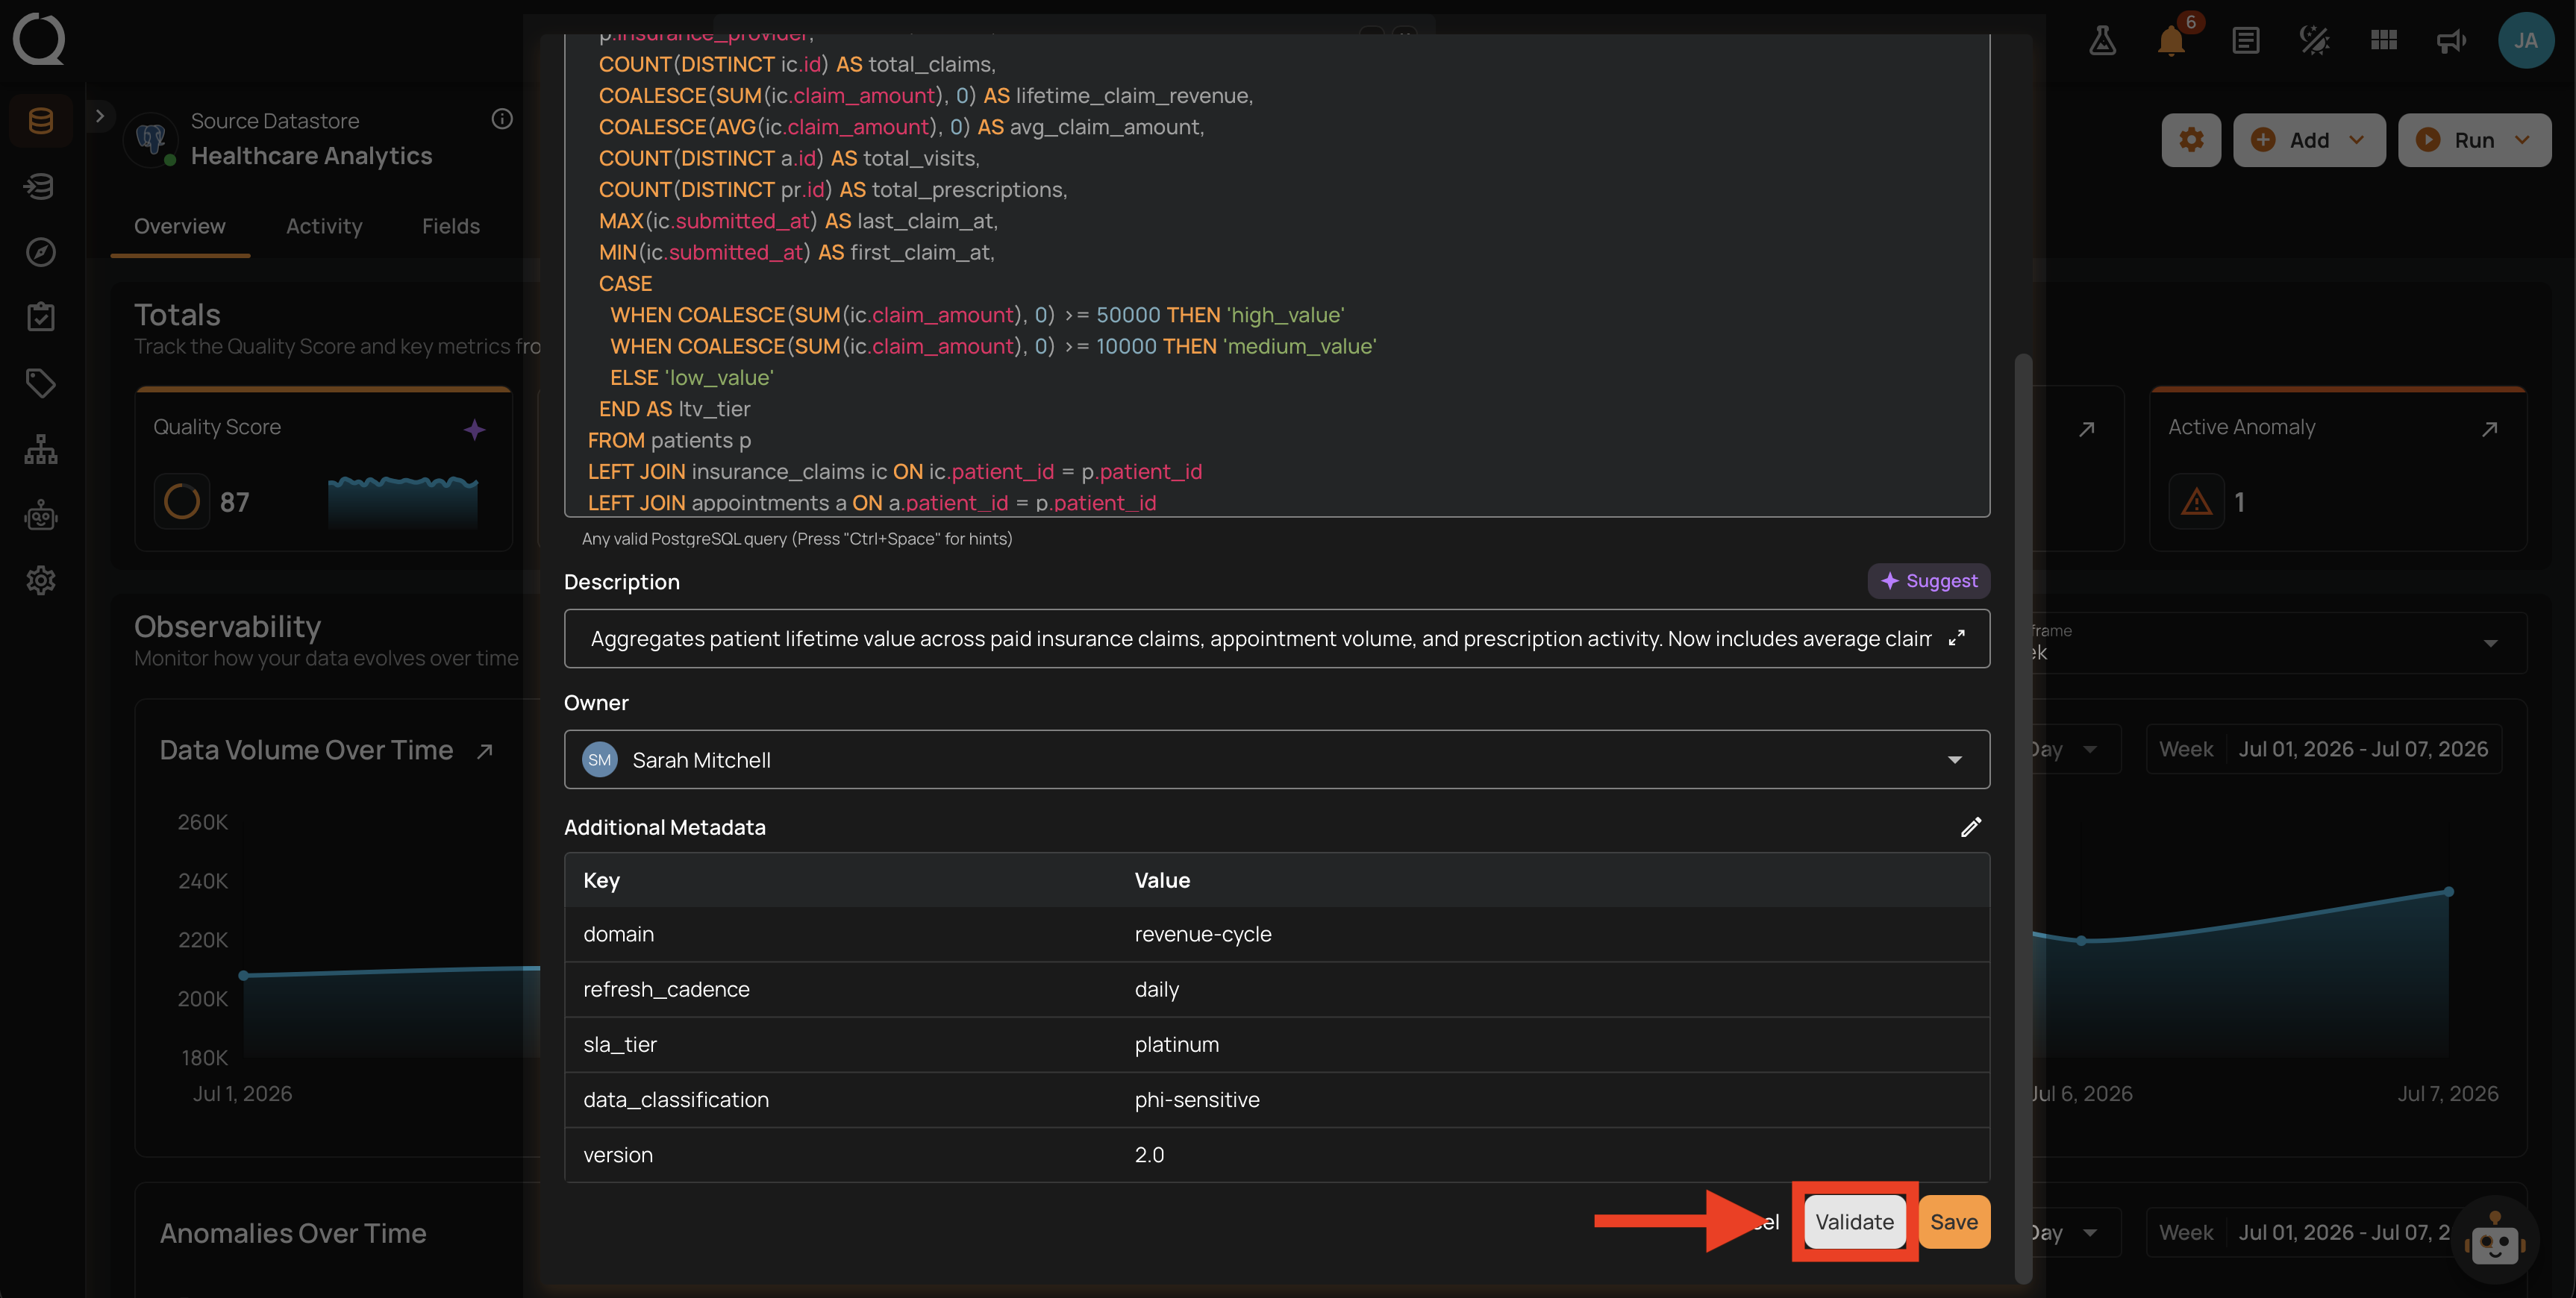Click the magic wand icon in top bar
The image size is (2576, 1298).
point(2314,41)
